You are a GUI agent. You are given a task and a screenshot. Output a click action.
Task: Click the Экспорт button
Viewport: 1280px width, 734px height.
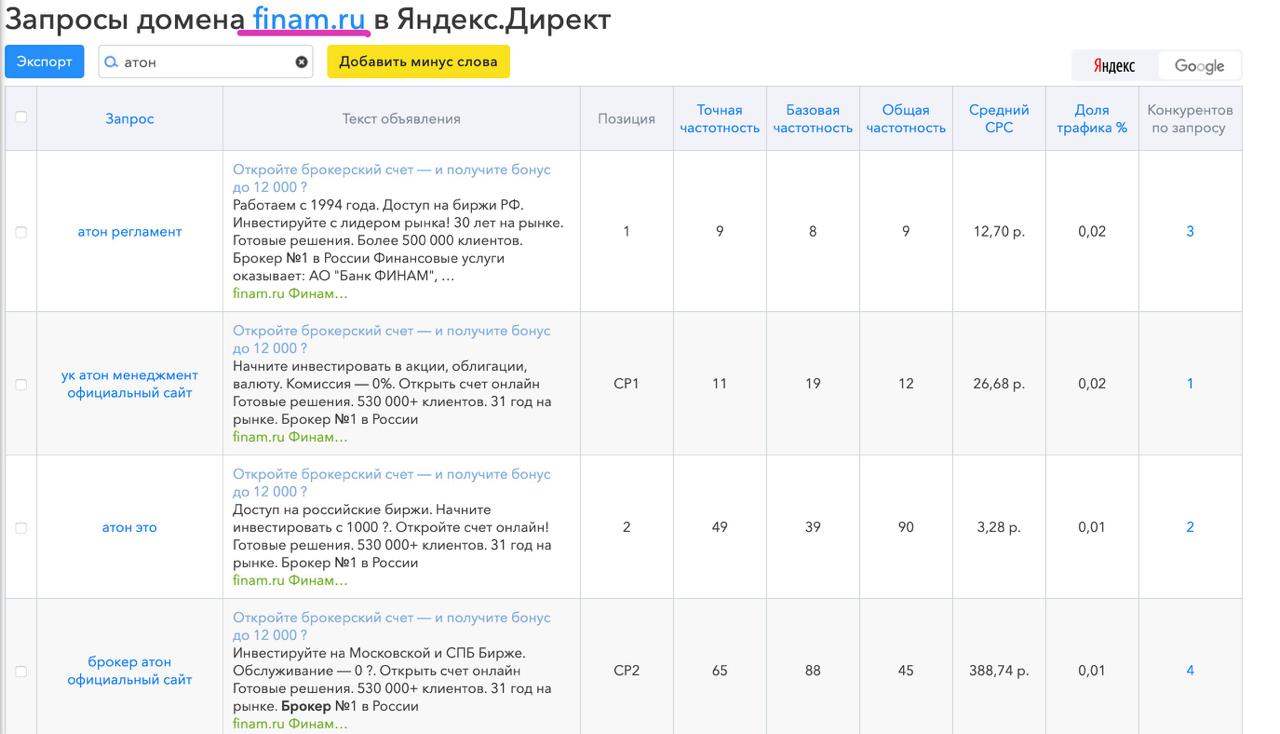44,61
